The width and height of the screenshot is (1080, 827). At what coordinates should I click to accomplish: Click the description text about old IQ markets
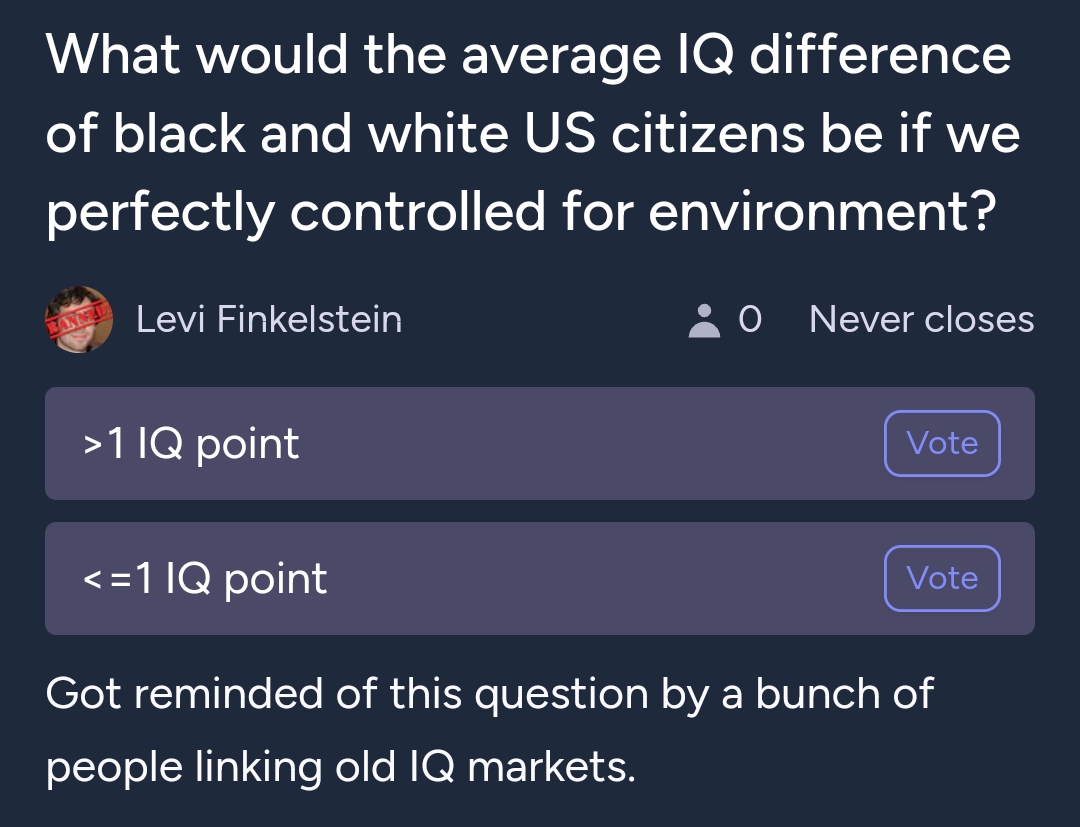[x=490, y=730]
